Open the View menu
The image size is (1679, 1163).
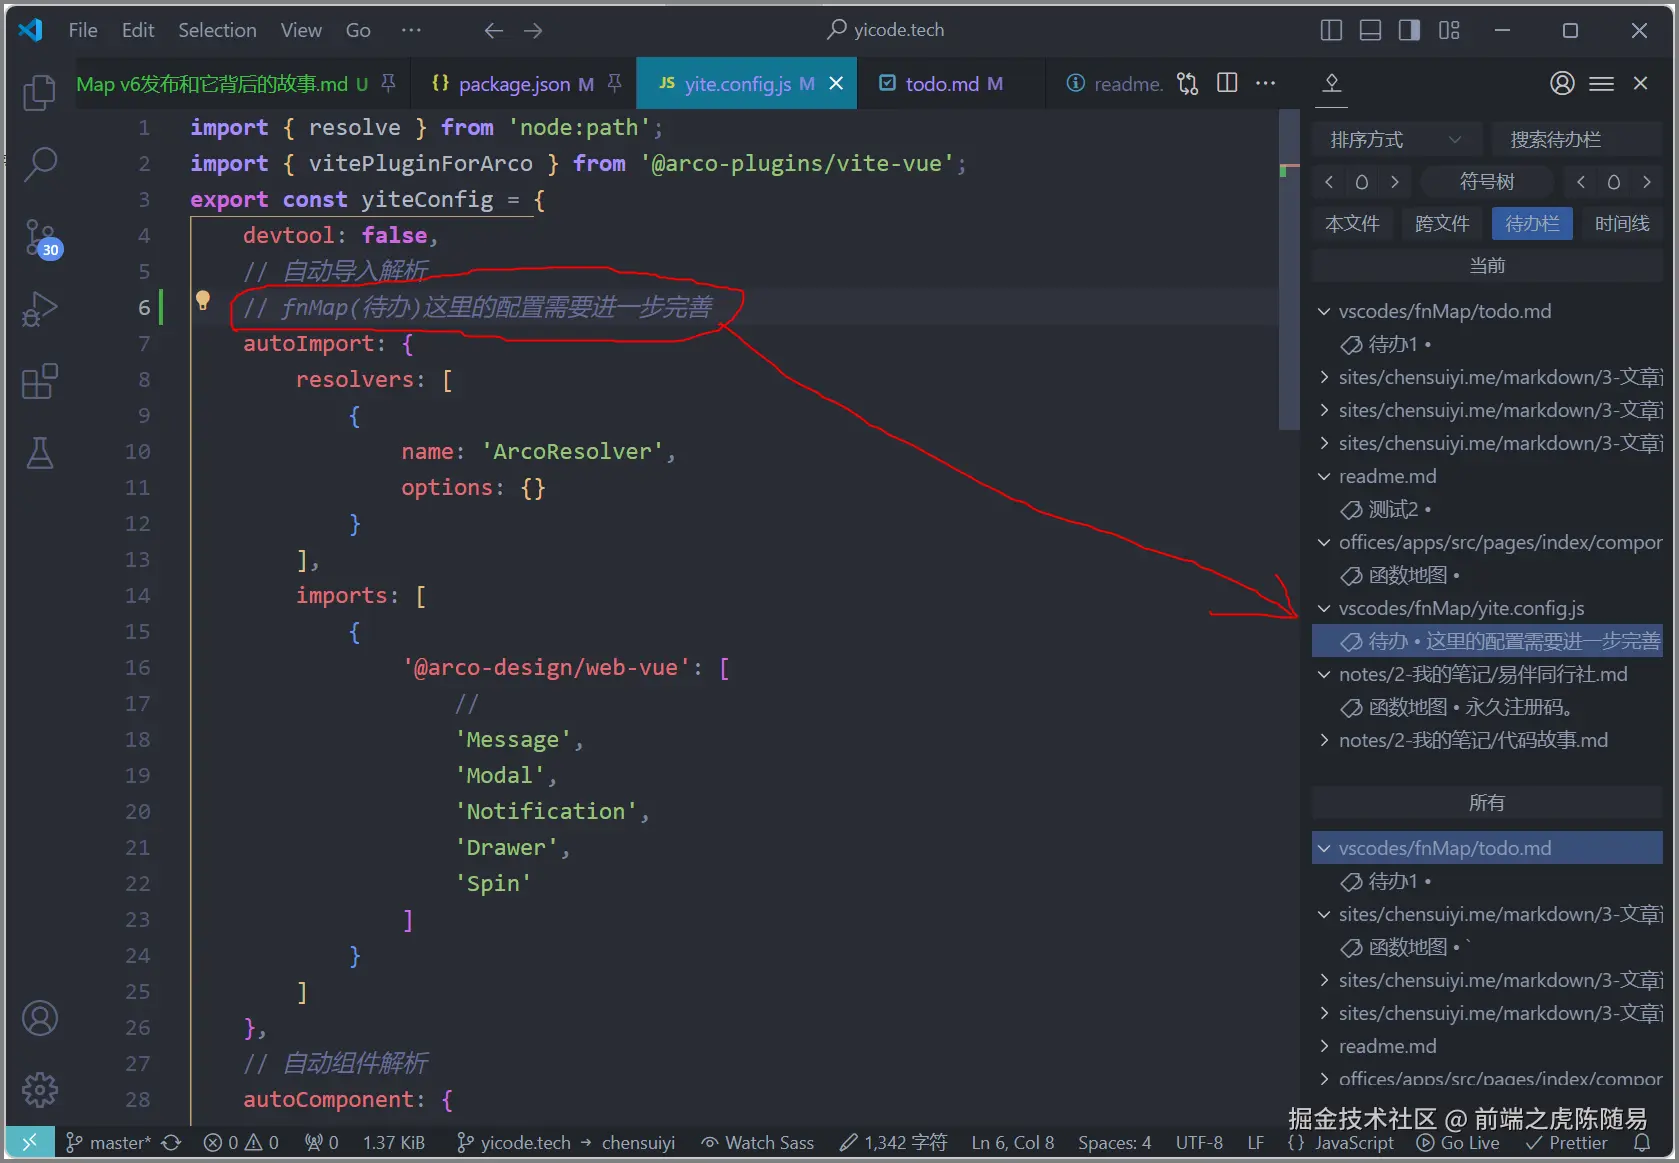[301, 31]
